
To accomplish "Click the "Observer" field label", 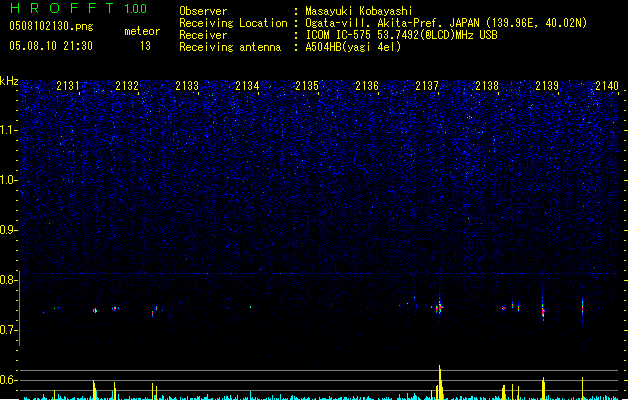I will 203,11.
